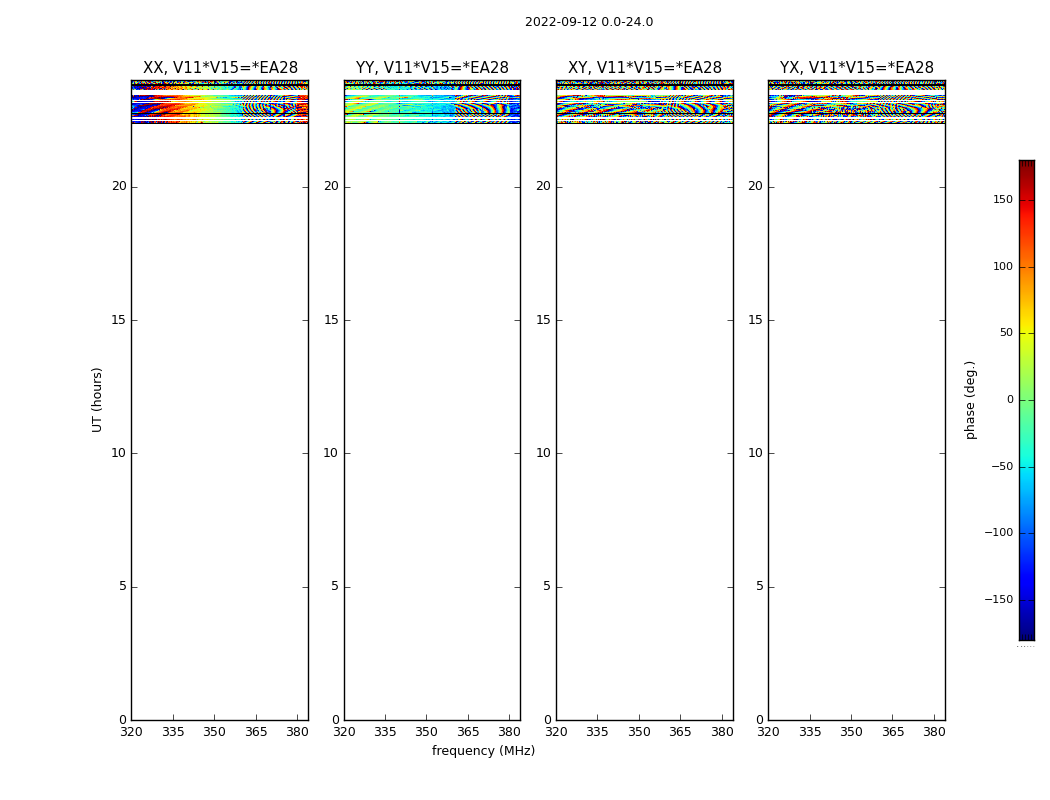The image size is (1050, 800).
Task: Click the 335 x-tick under the XX panel
Action: click(x=173, y=732)
